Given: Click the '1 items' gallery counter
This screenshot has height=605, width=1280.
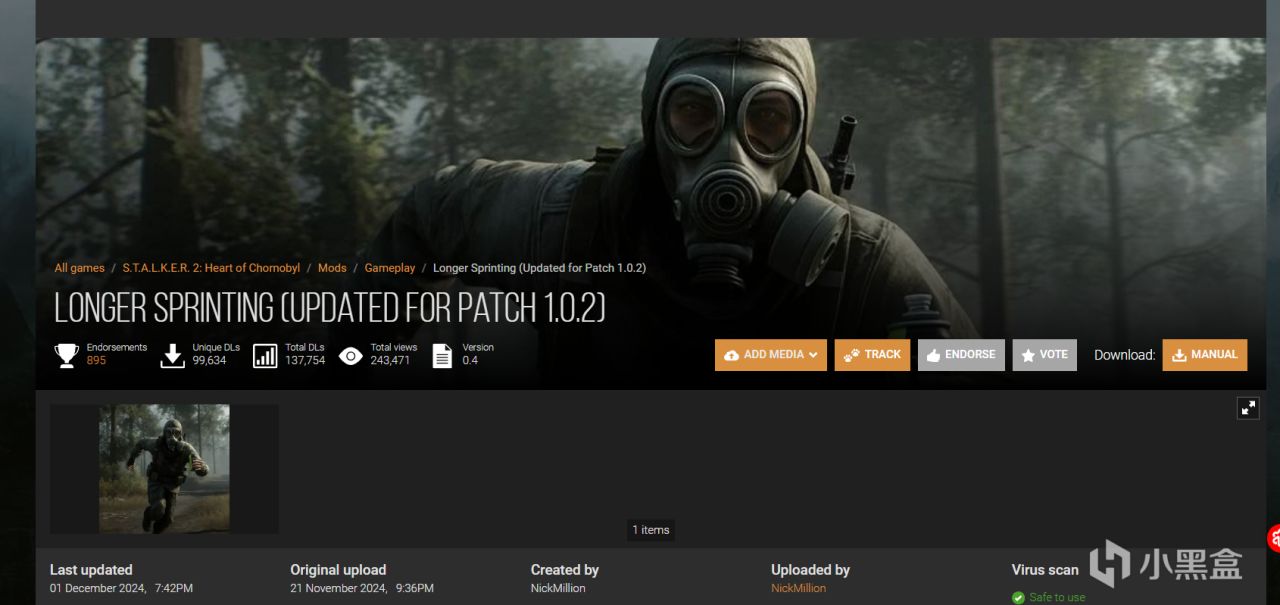Looking at the screenshot, I should 651,530.
